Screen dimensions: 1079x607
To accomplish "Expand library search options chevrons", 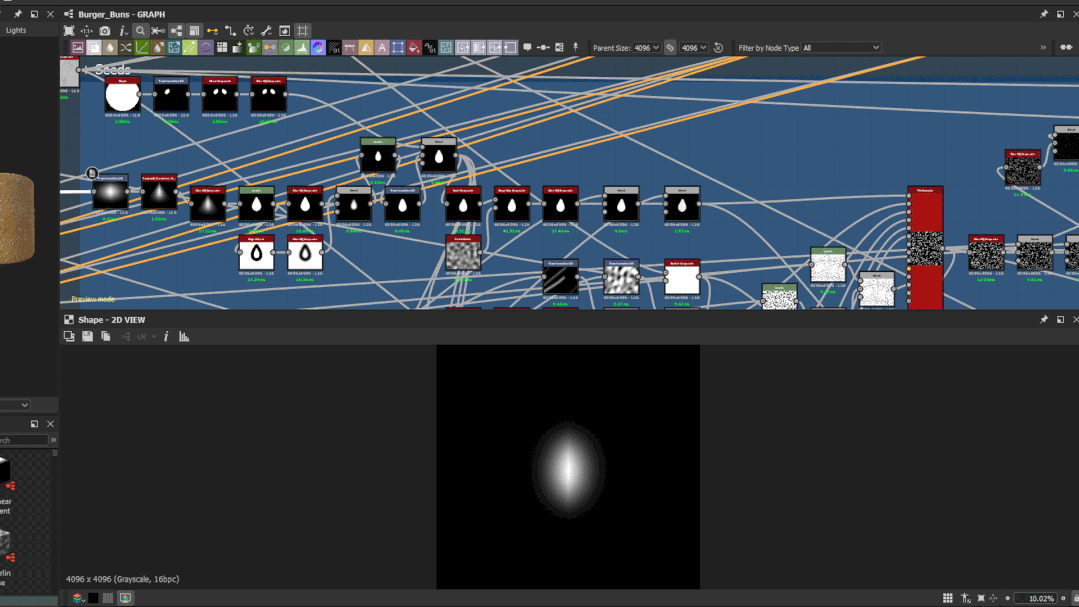I will click(x=53, y=440).
